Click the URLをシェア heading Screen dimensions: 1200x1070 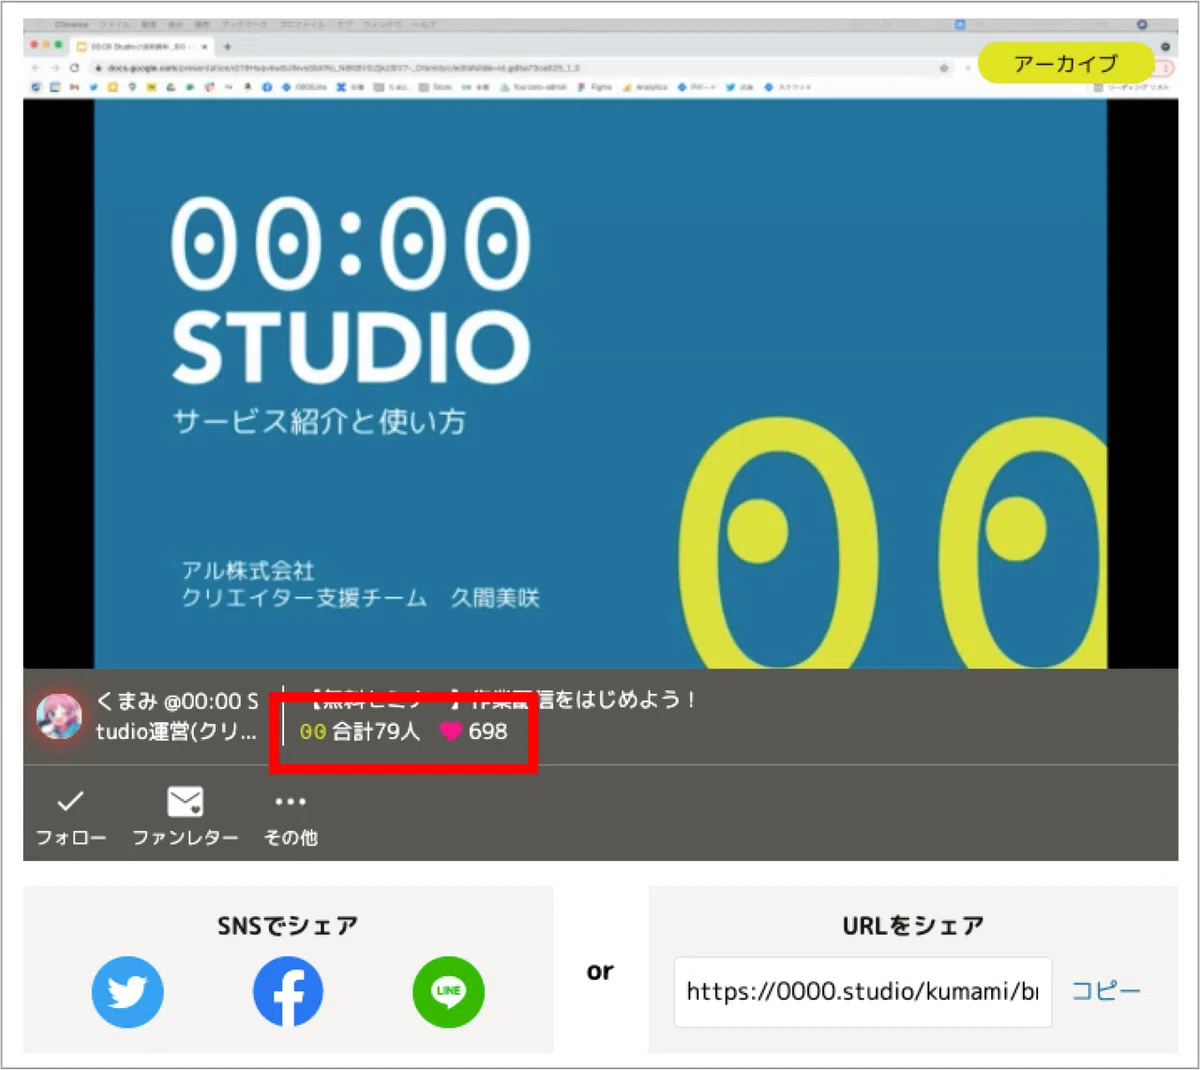pos(913,926)
